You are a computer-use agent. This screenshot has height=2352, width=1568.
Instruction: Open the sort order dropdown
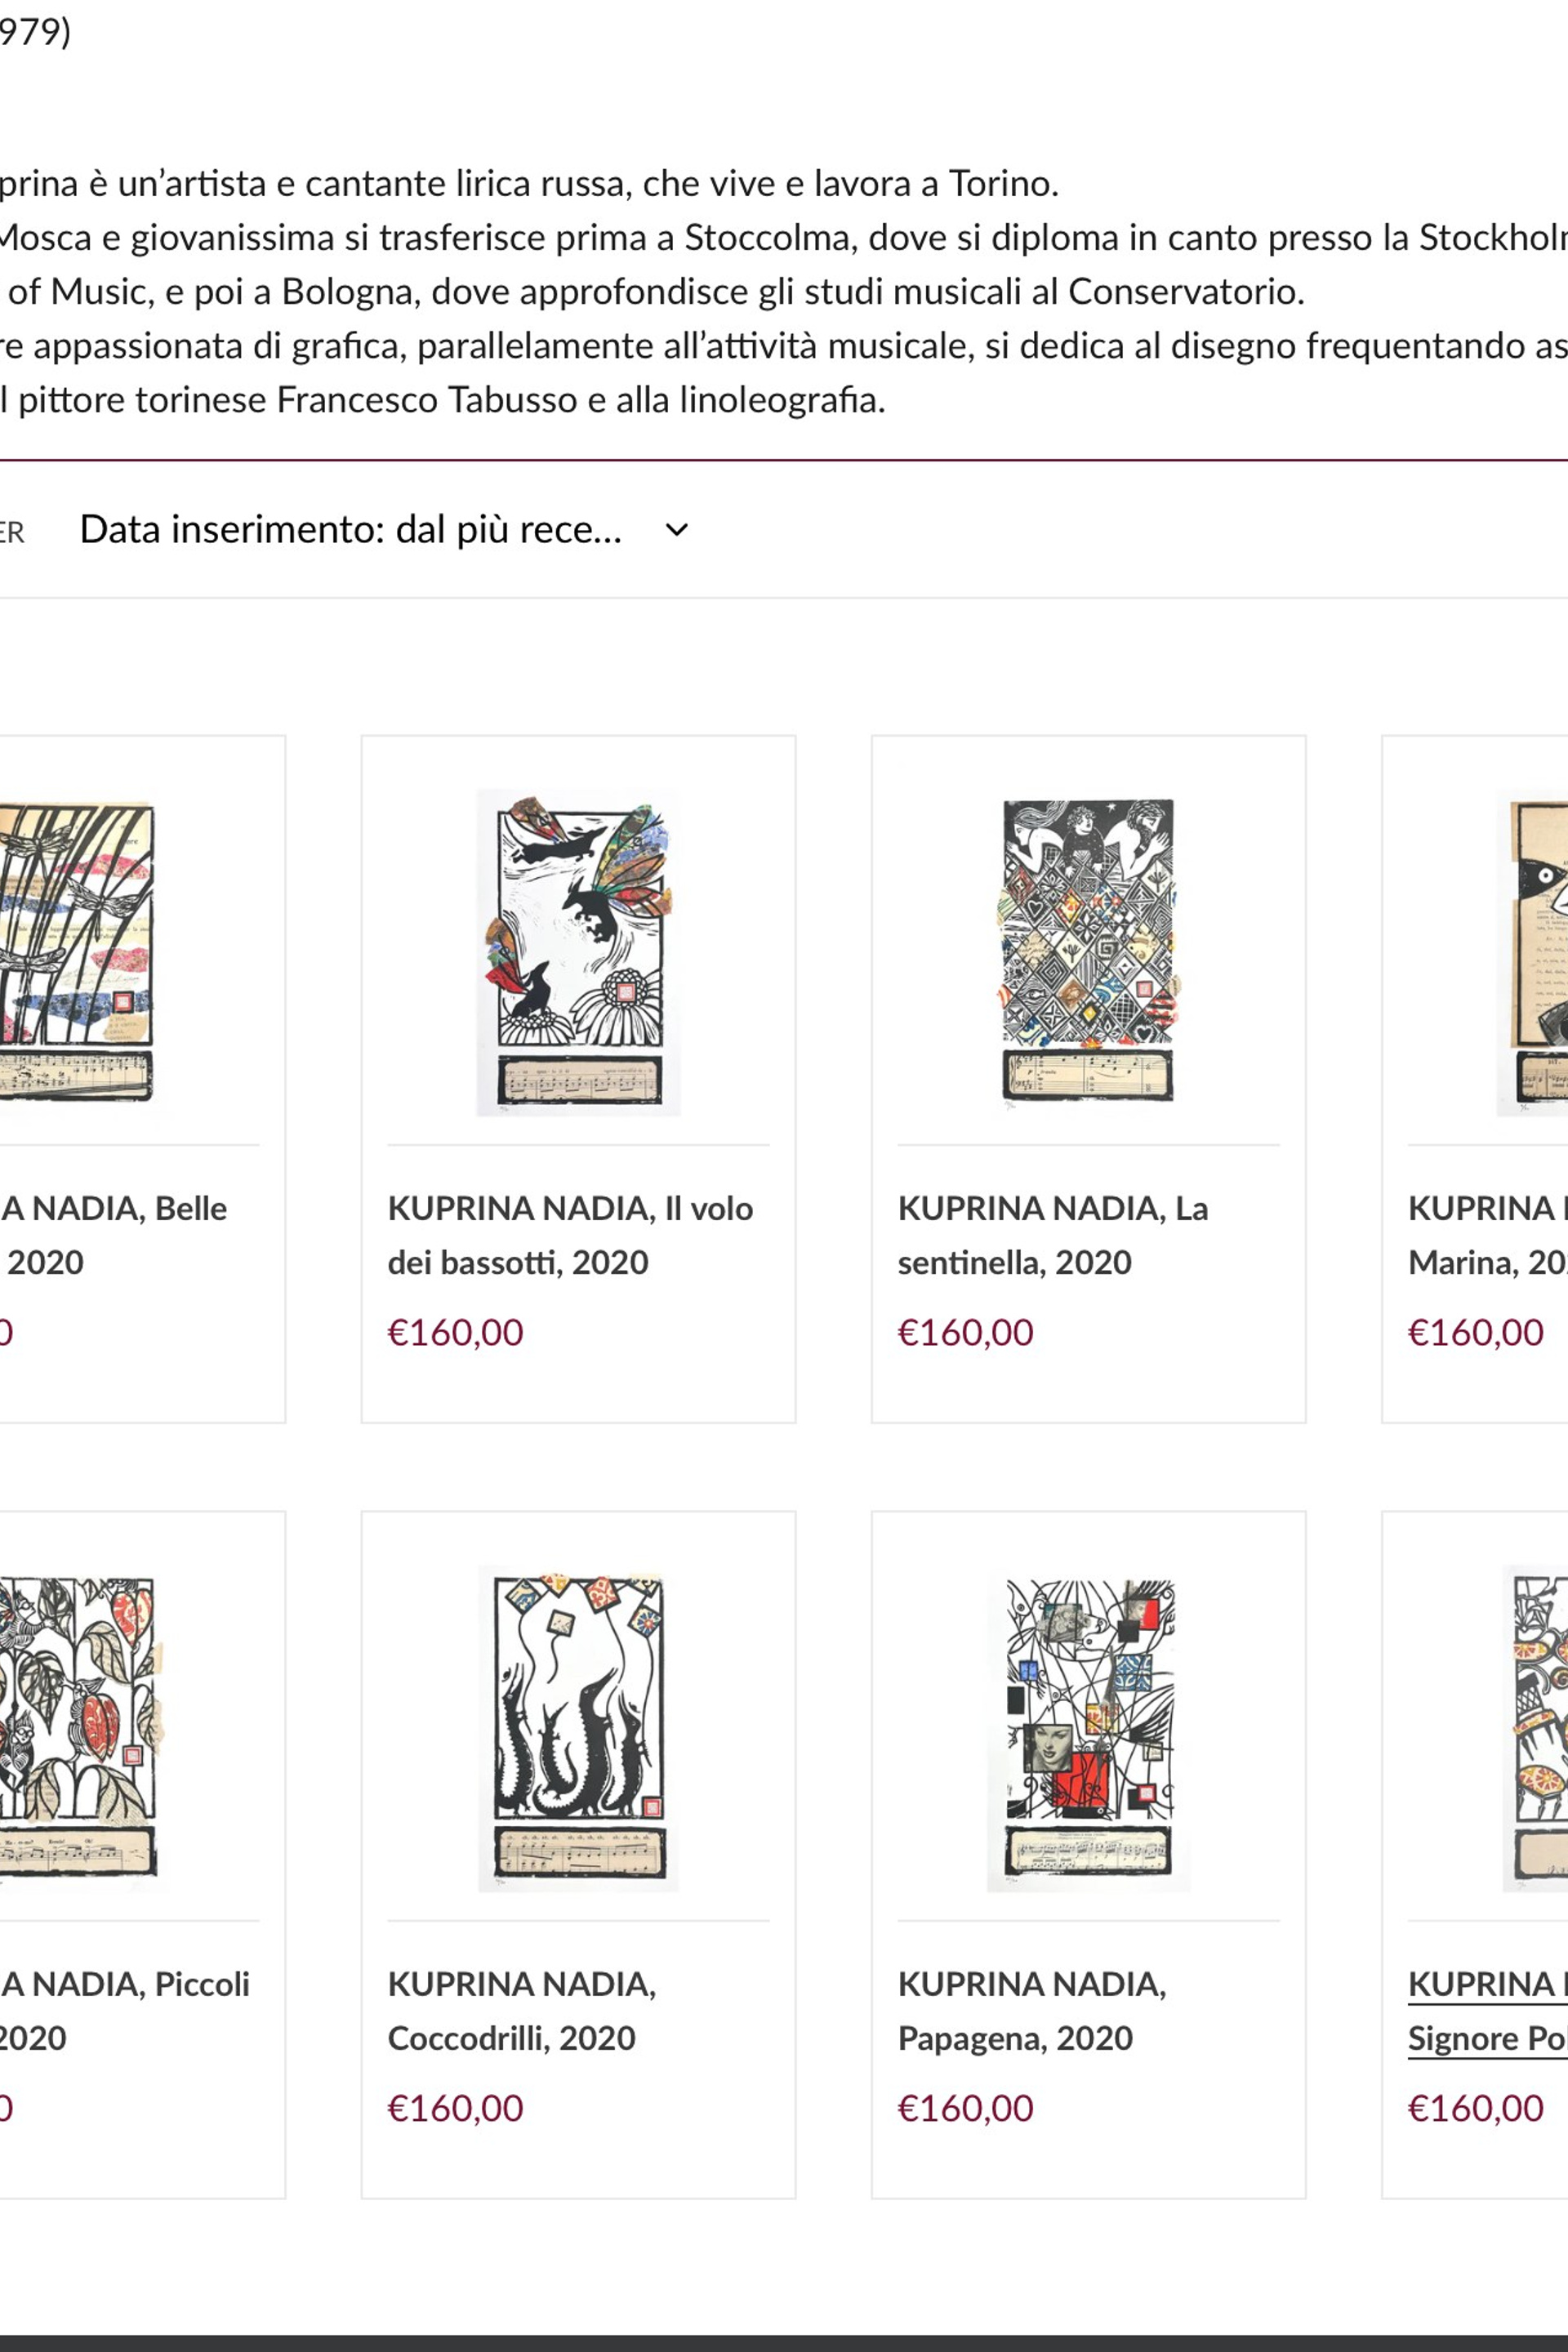pos(351,530)
